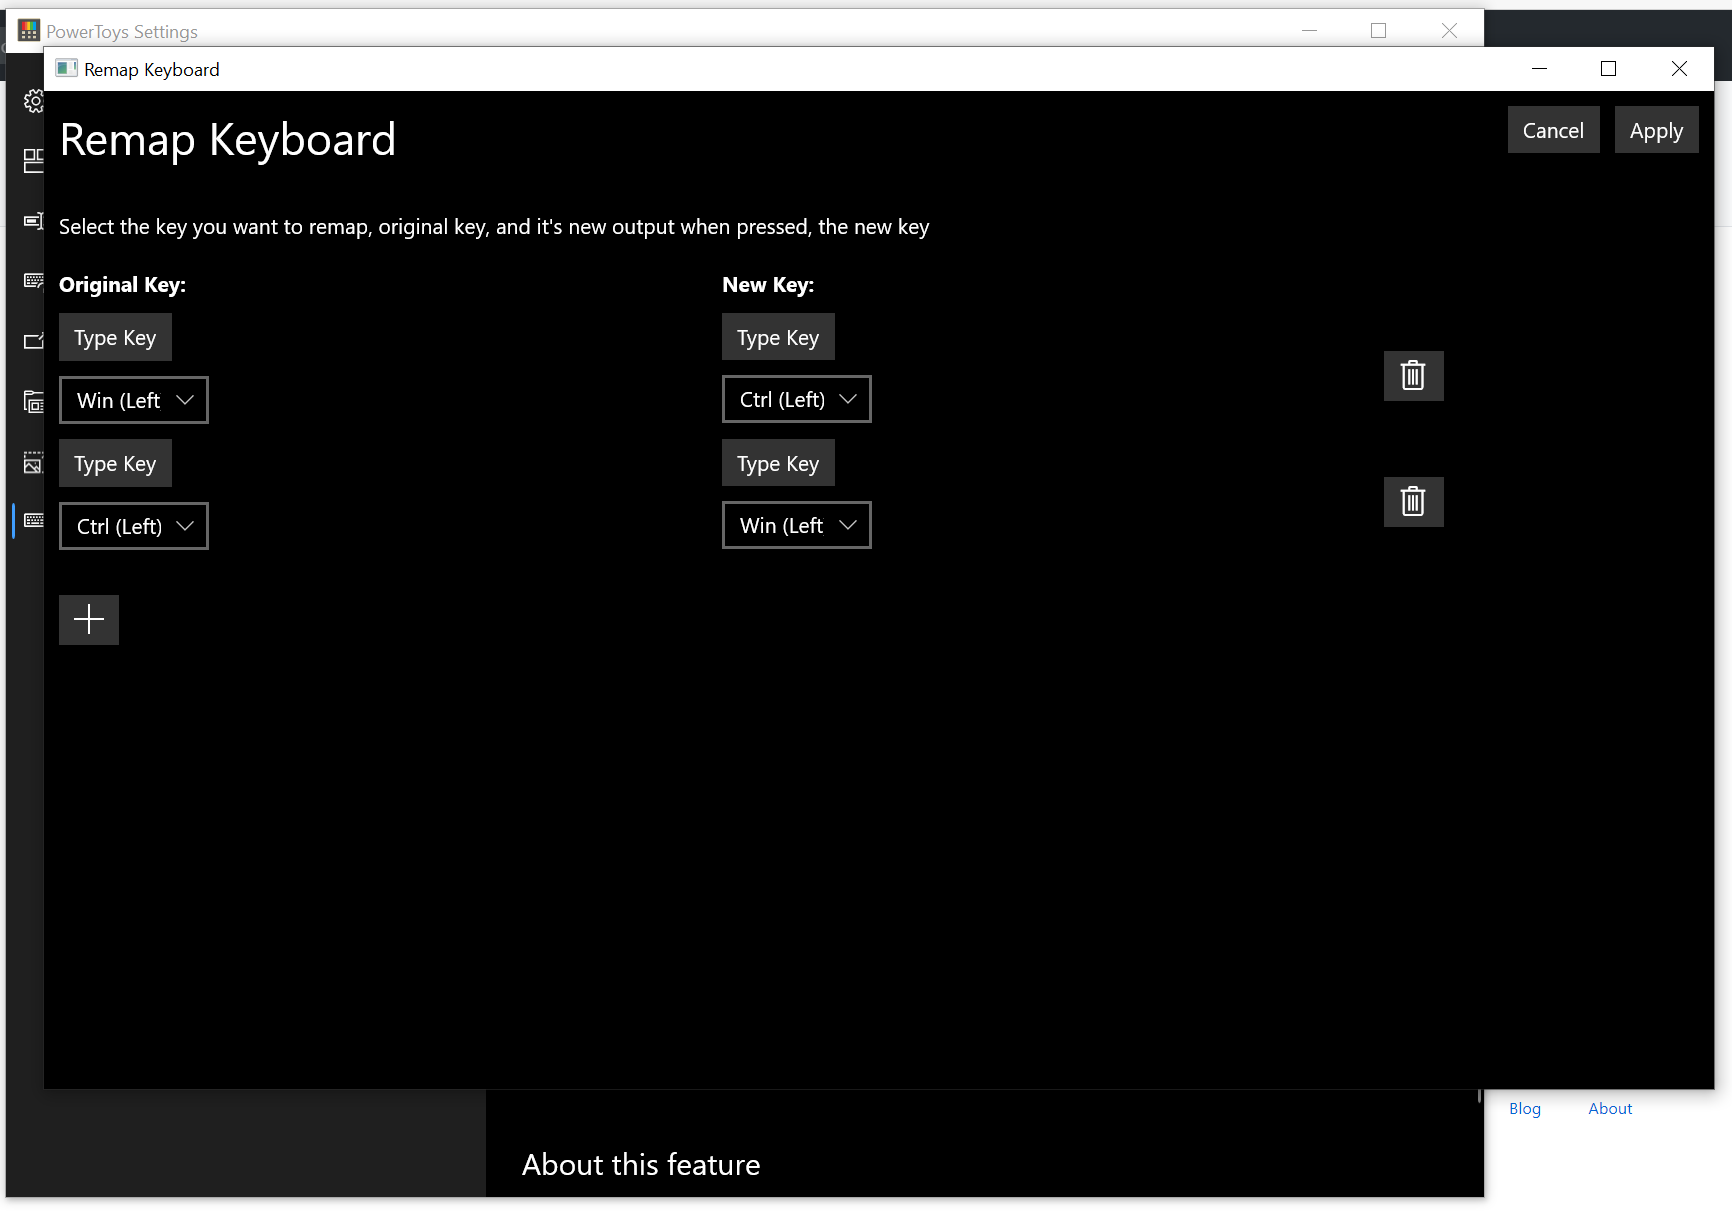Screen dimensions: 1732x1230
Task: Delete the Ctrl to Win remapping row
Action: coord(1413,501)
